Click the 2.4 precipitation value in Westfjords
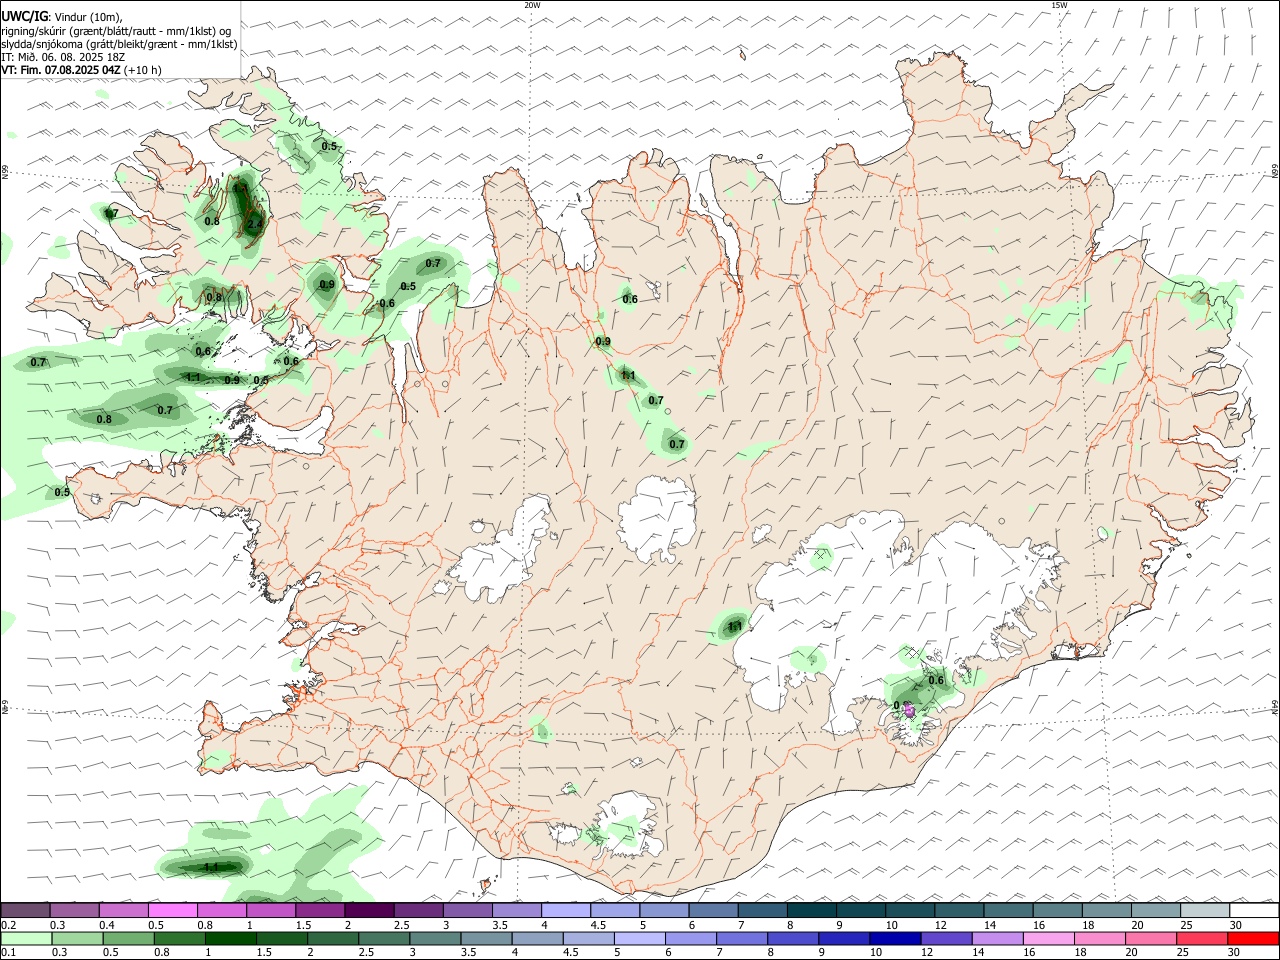 point(254,224)
